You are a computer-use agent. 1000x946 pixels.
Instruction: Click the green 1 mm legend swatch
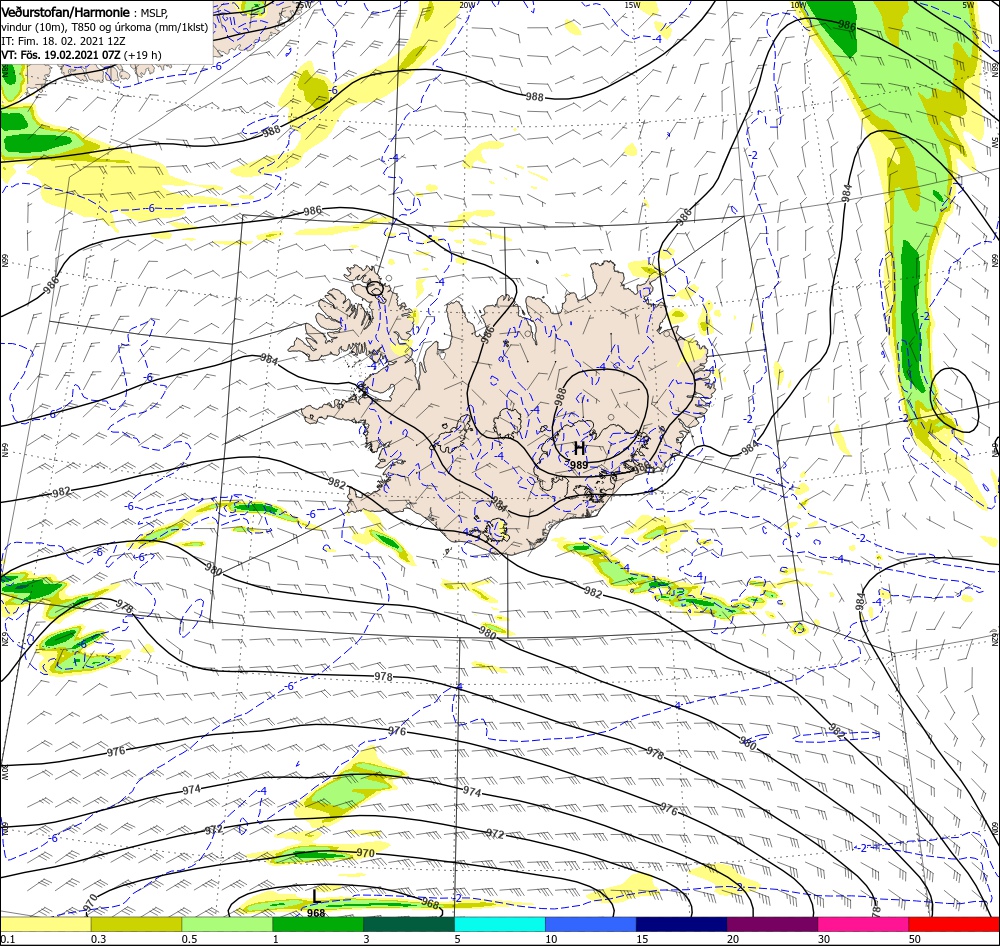point(318,924)
